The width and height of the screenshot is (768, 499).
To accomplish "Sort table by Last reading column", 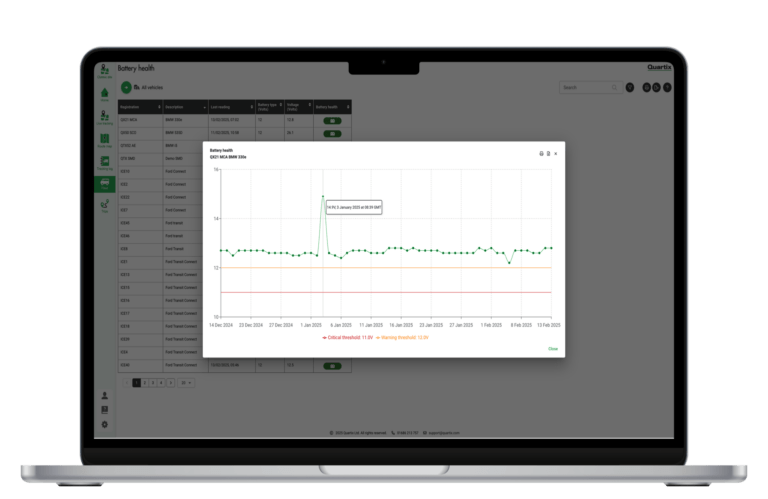I will pyautogui.click(x=232, y=107).
